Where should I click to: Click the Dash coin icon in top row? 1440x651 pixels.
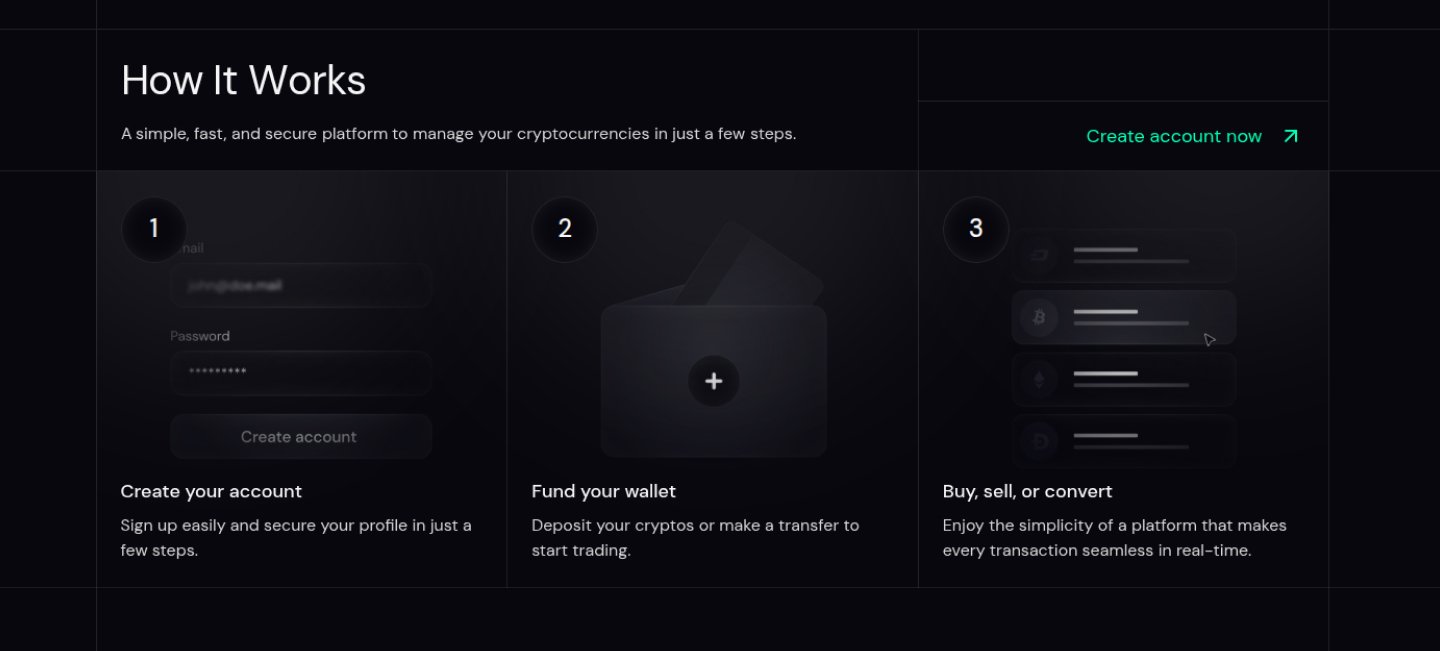click(x=1039, y=256)
